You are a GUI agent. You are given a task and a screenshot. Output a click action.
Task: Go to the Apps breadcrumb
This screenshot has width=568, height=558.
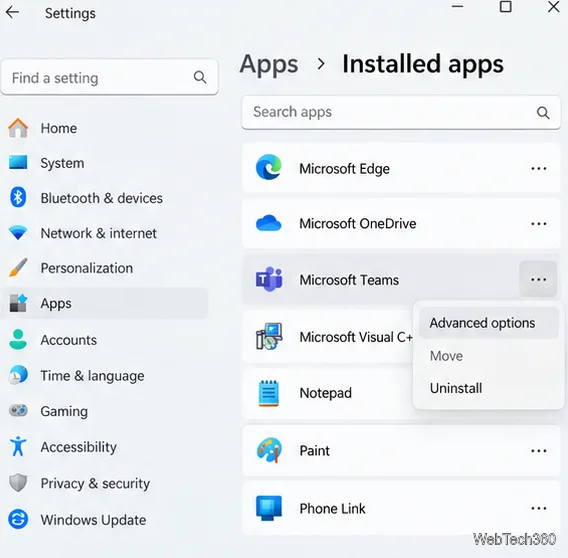(269, 64)
